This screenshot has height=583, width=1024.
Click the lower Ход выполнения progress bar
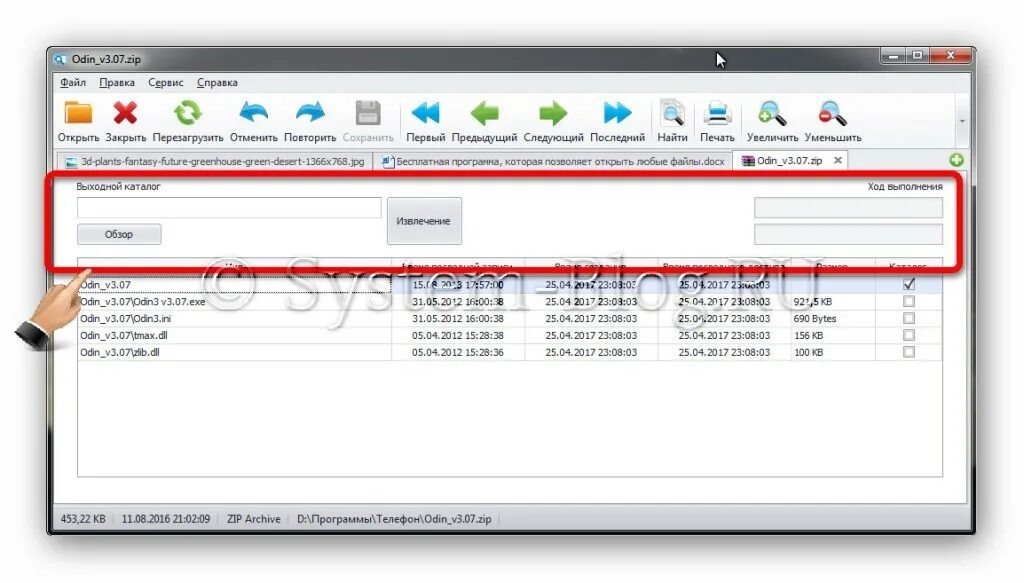pyautogui.click(x=848, y=234)
